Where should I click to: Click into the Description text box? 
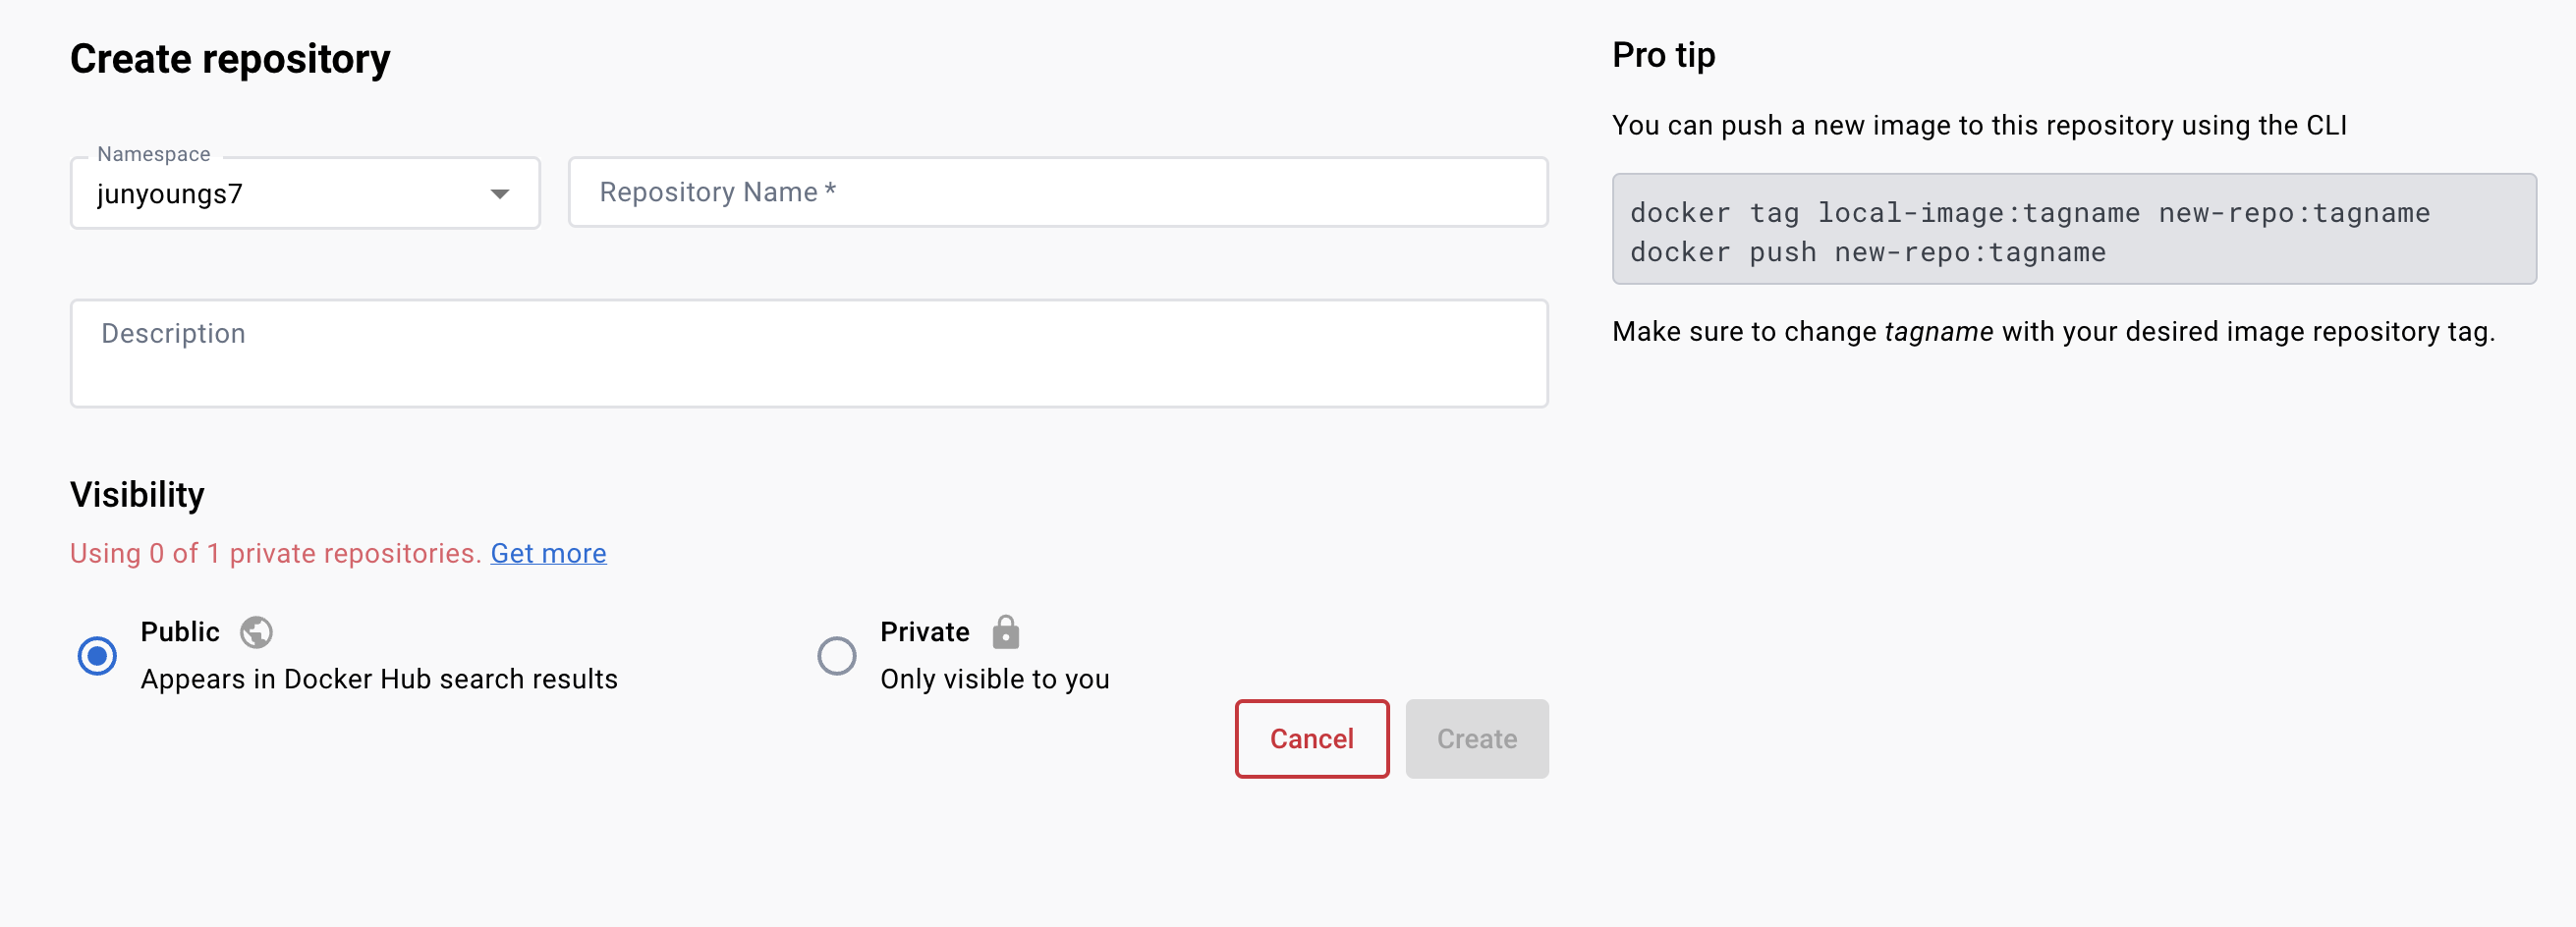809,353
